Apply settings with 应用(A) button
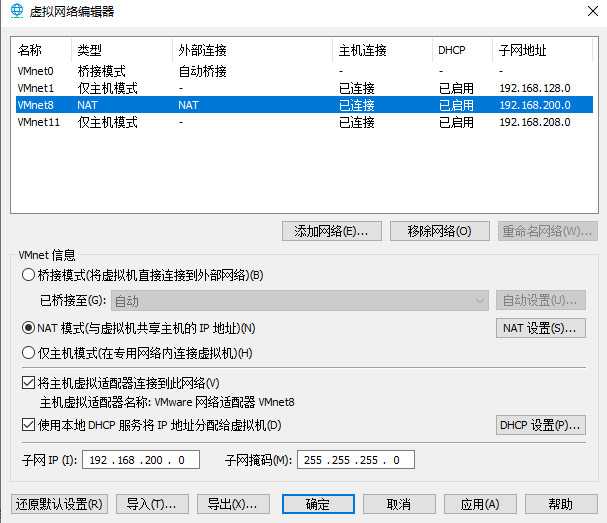Image resolution: width=607 pixels, height=523 pixels. click(x=480, y=504)
